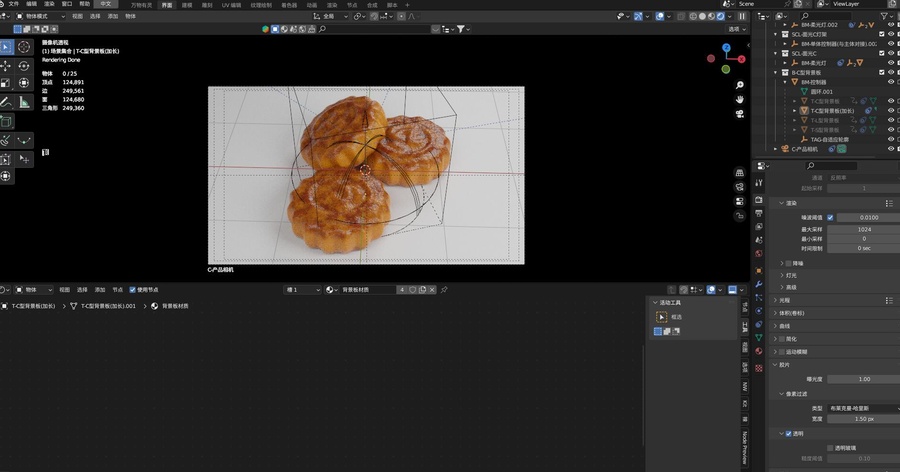
Task: Toggle the noise threshold (噪波阈值) checkbox
Action: pyautogui.click(x=830, y=218)
